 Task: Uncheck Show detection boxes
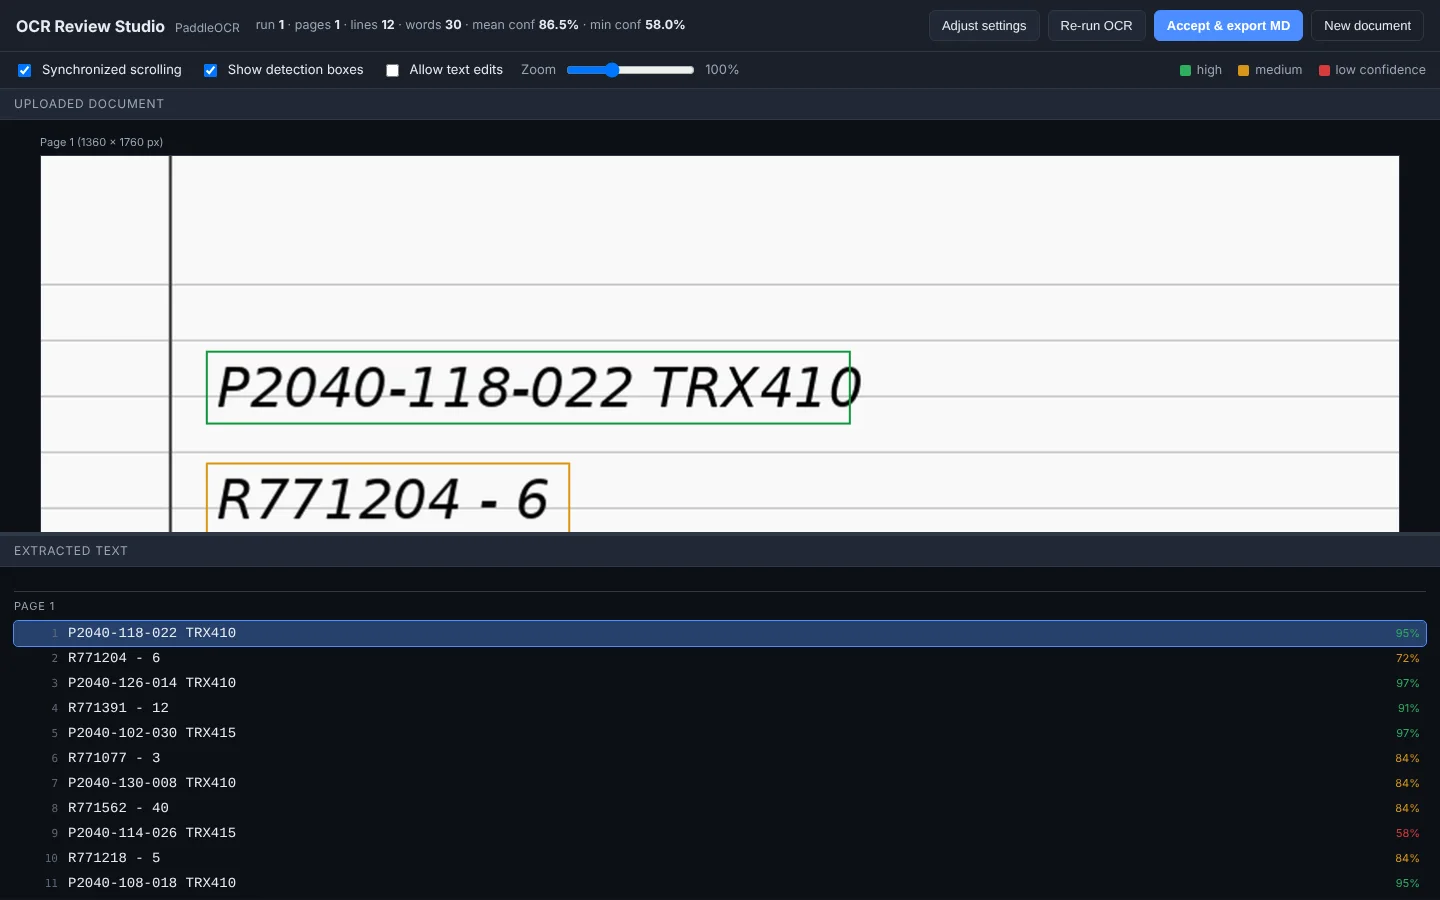[x=210, y=70]
